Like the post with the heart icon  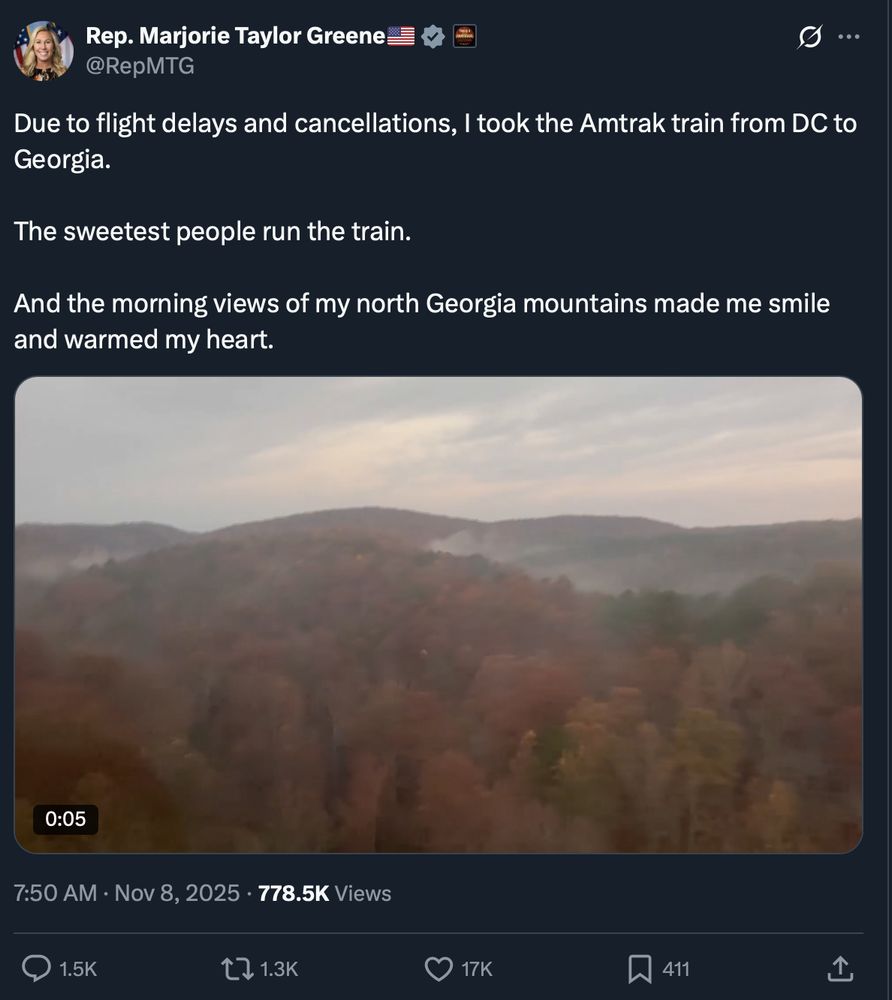438,968
